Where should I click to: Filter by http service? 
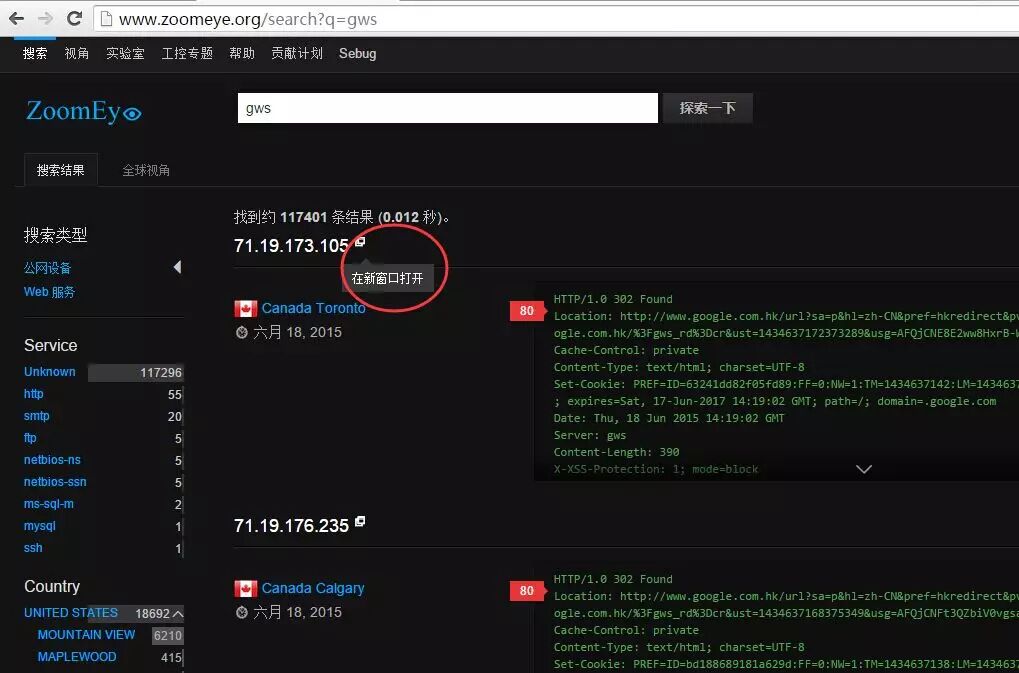[33, 394]
